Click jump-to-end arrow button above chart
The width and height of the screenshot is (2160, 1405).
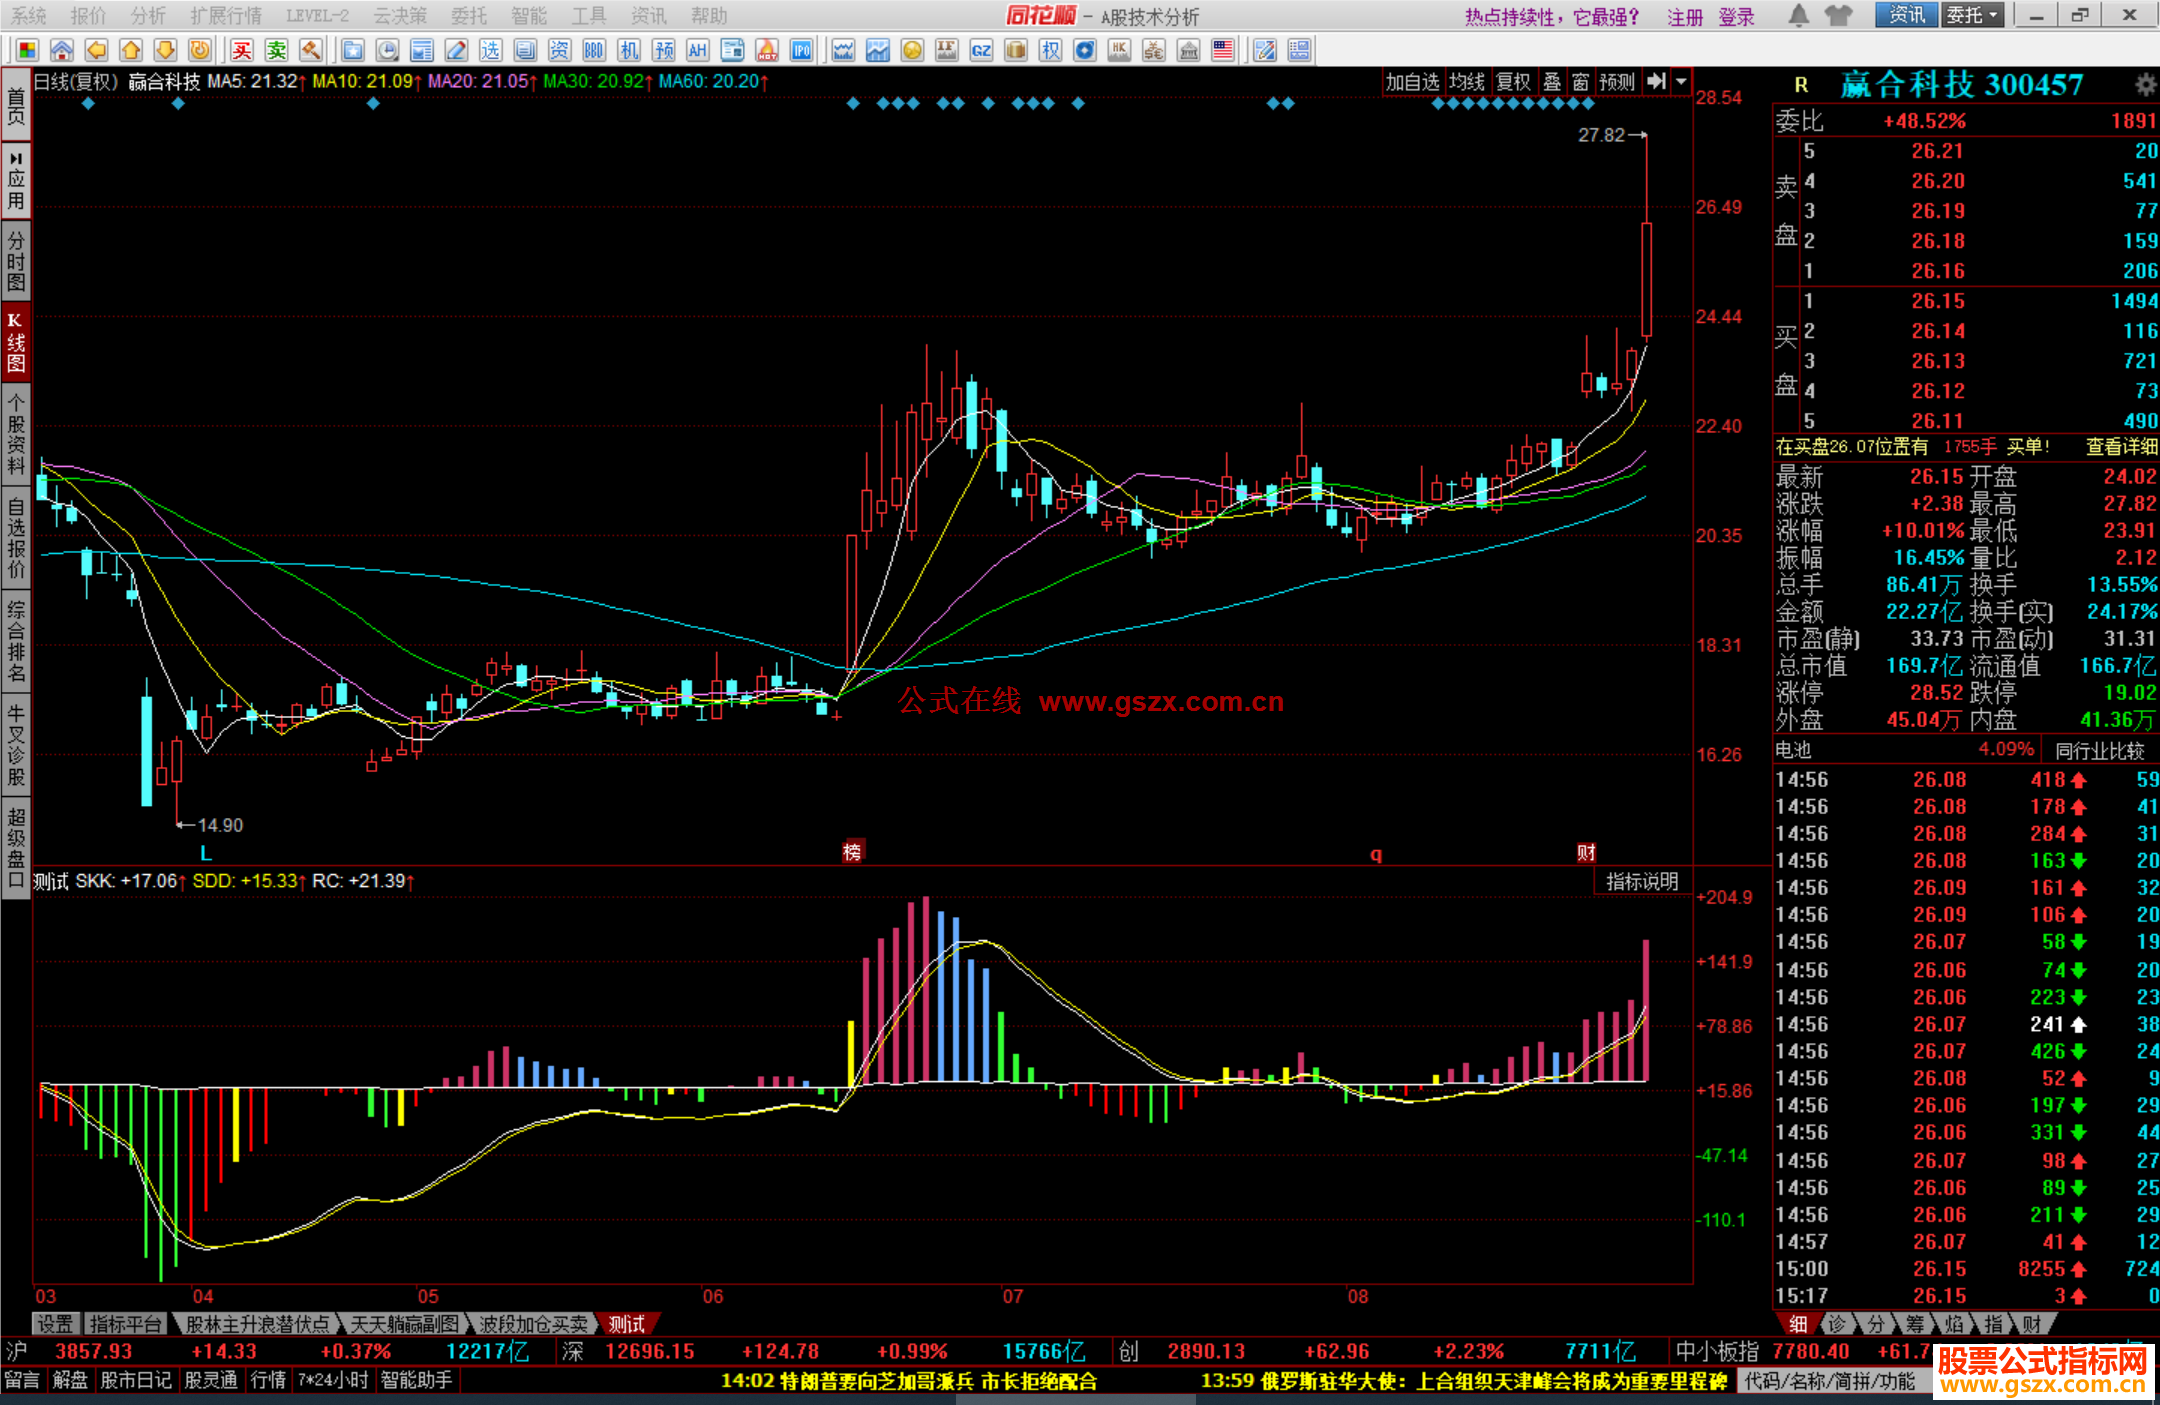point(1657,82)
